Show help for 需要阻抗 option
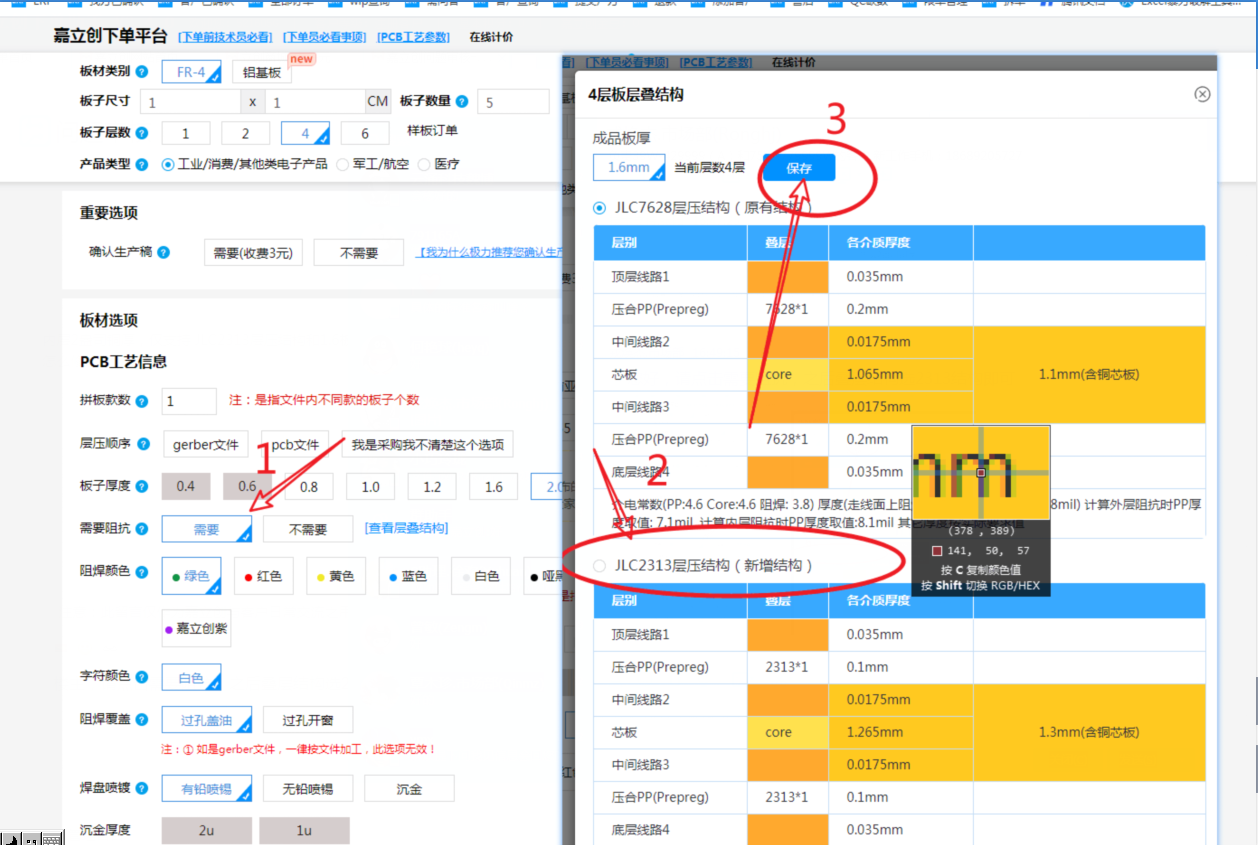1258x845 pixels. click(142, 529)
